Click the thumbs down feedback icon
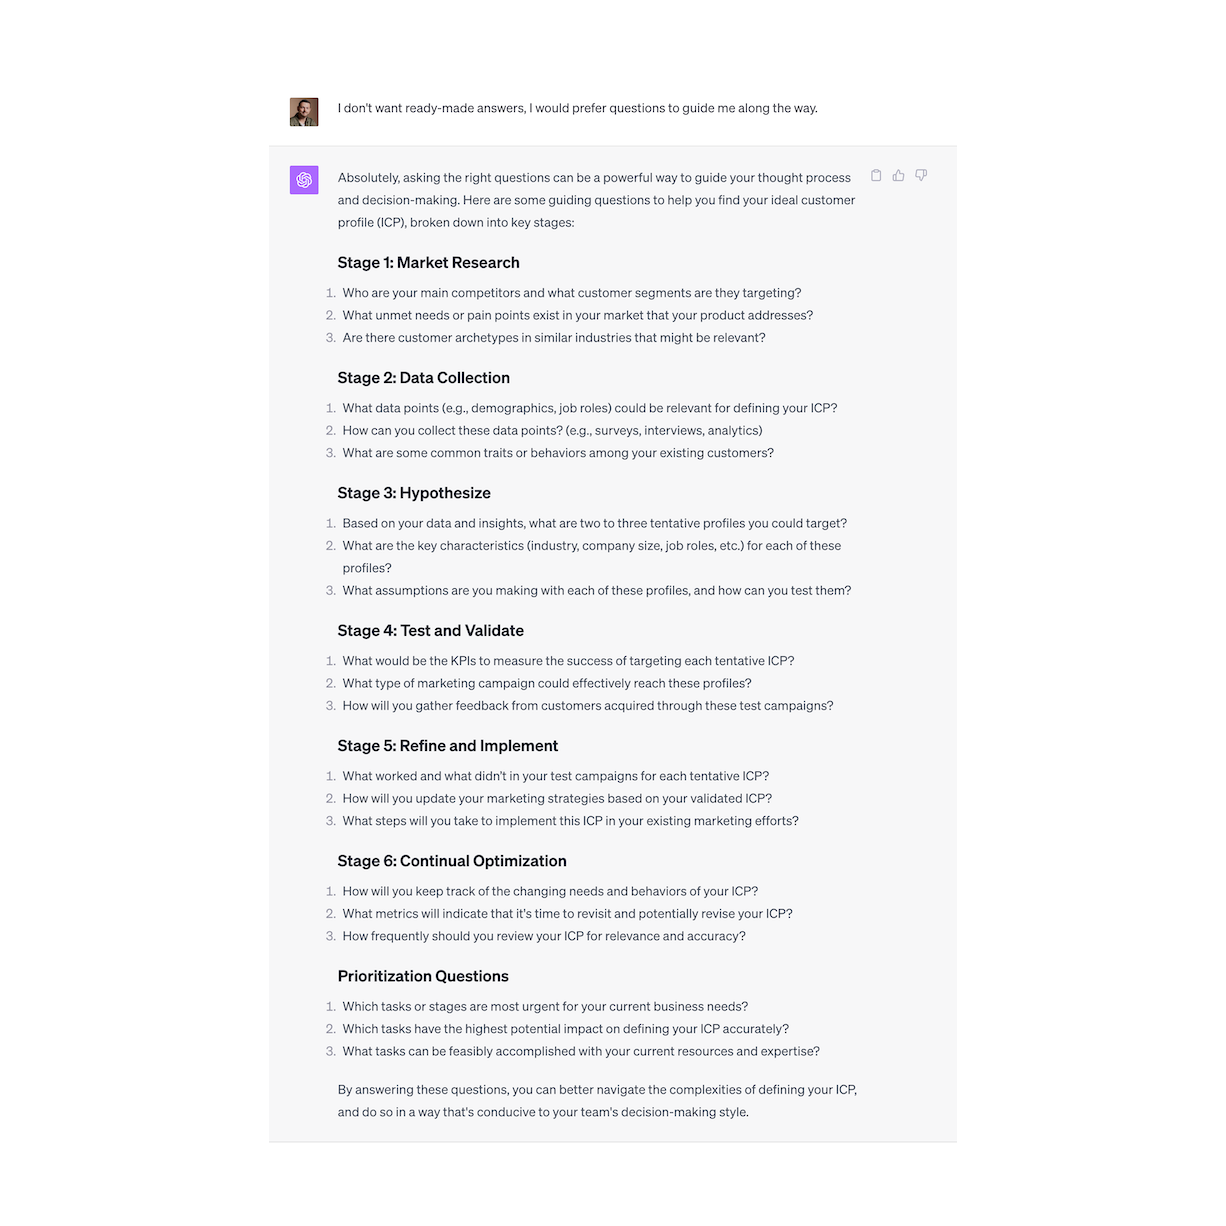1226x1226 pixels. tap(921, 176)
